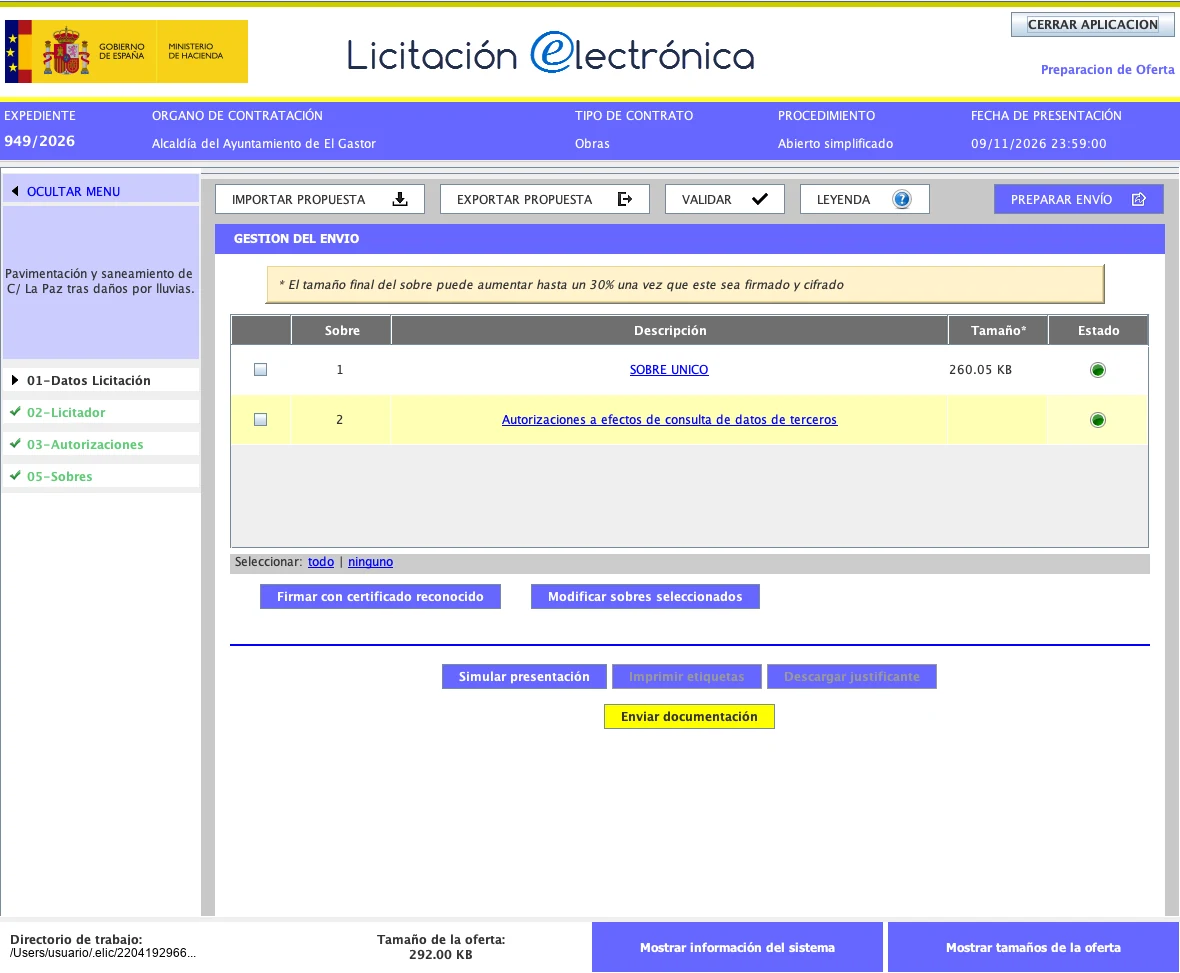Click Mostrar información del sistema button
The width and height of the screenshot is (1180, 973).
point(738,947)
